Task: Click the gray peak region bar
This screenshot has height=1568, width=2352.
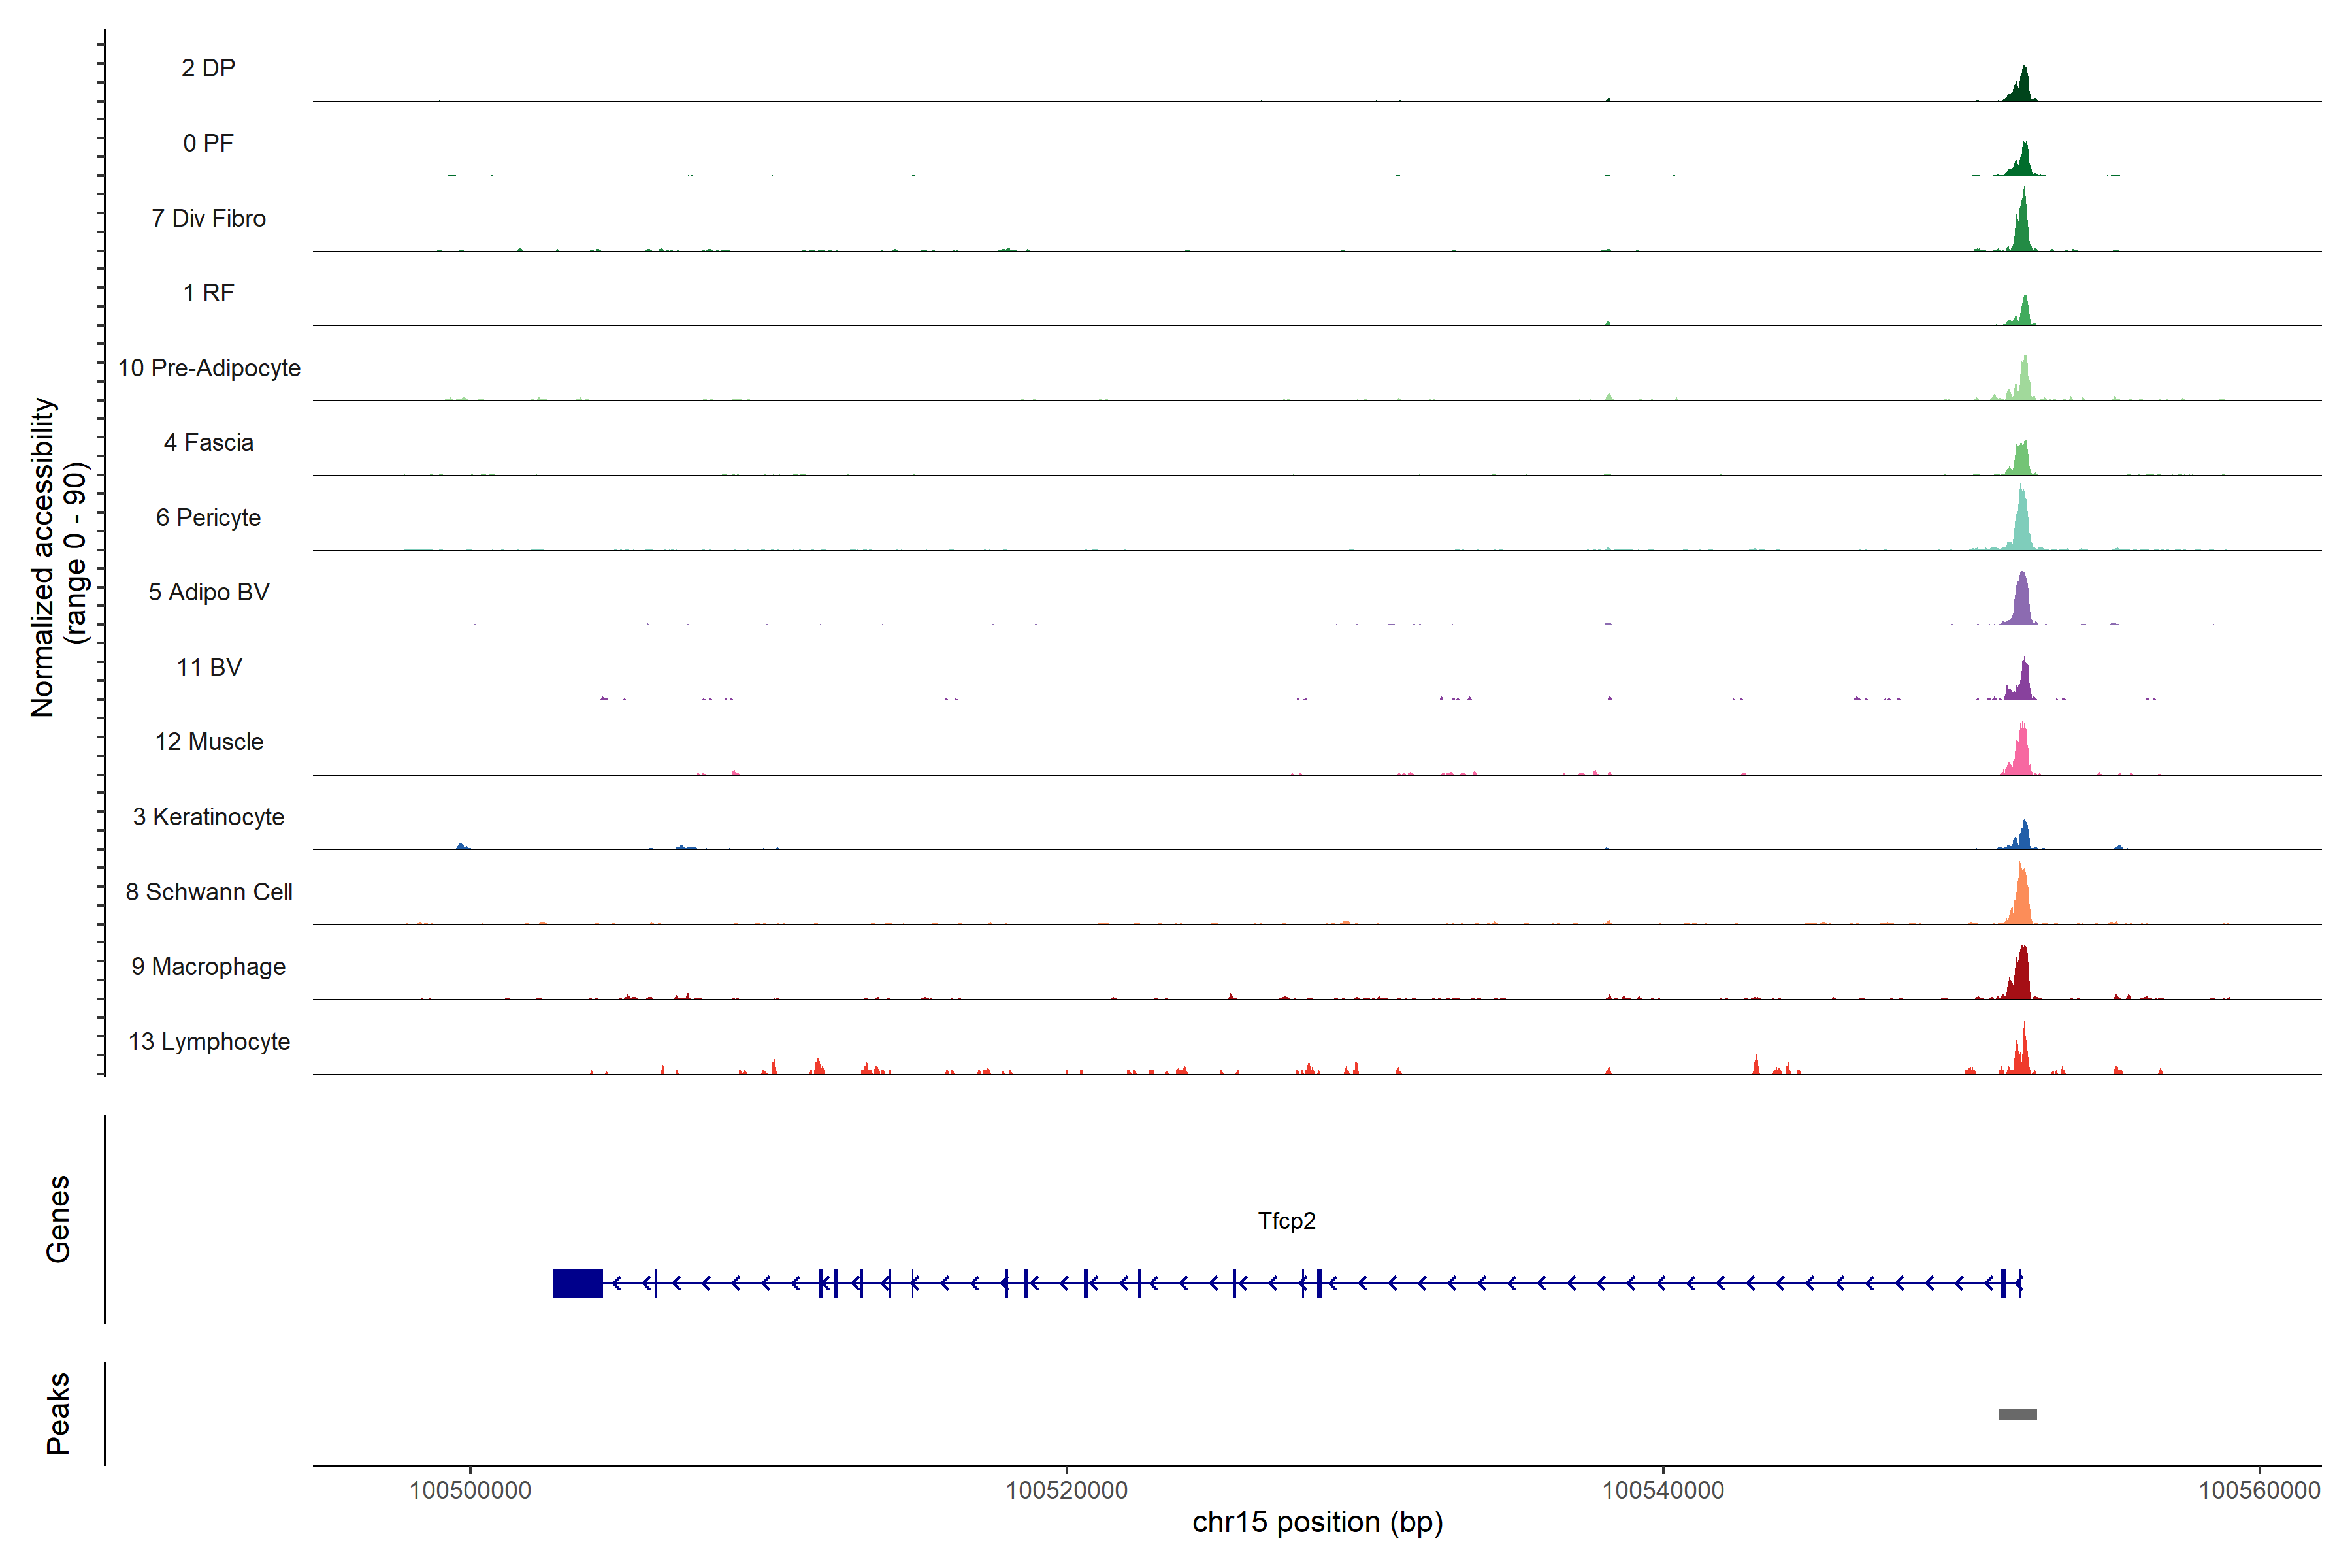Action: pyautogui.click(x=2017, y=1414)
